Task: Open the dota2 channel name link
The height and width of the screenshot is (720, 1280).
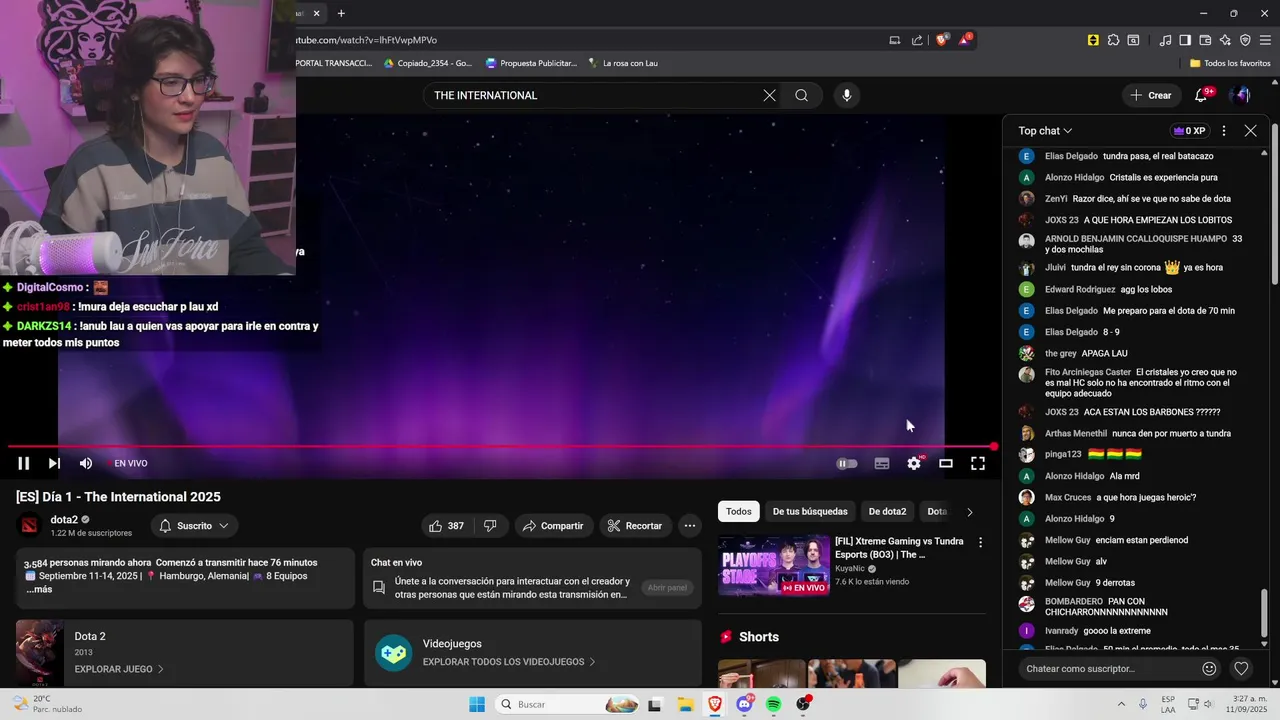Action: [64, 520]
